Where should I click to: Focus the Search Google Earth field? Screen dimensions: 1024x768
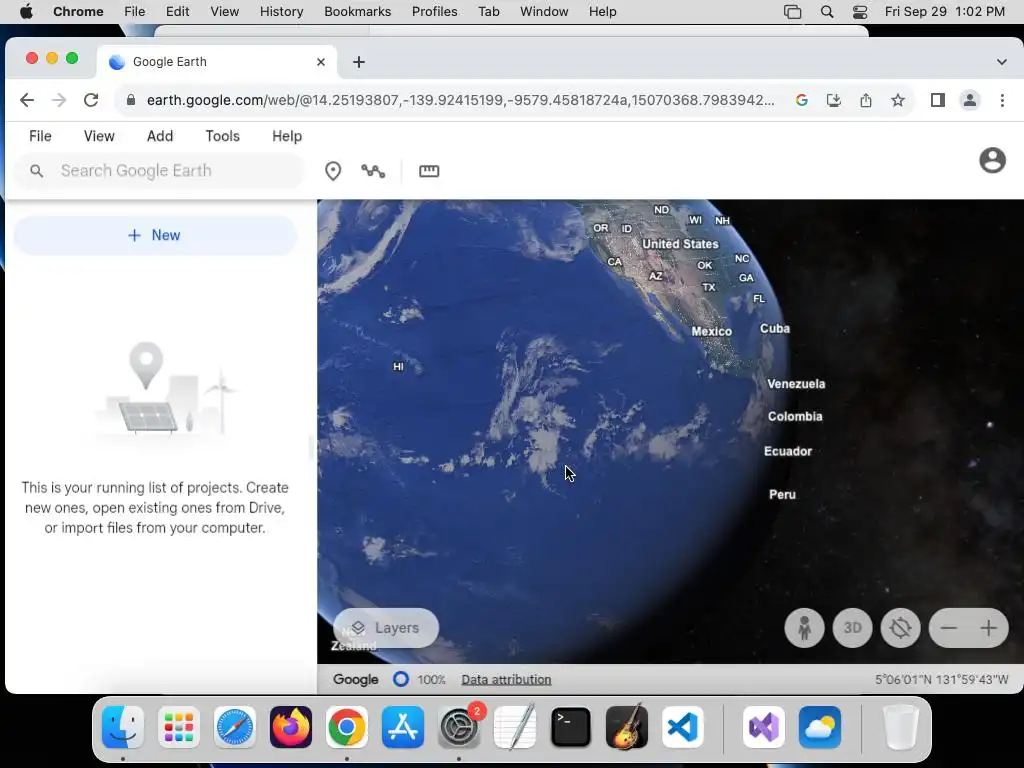pos(159,171)
